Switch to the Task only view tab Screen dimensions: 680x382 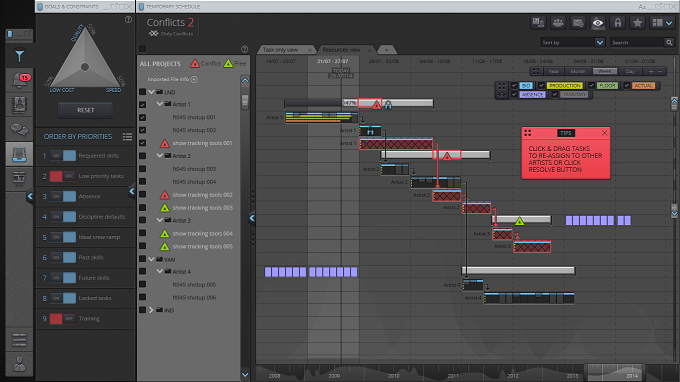[x=280, y=50]
